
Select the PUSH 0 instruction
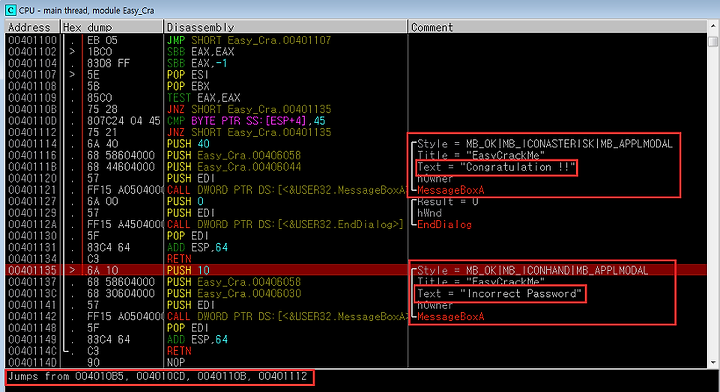point(185,201)
